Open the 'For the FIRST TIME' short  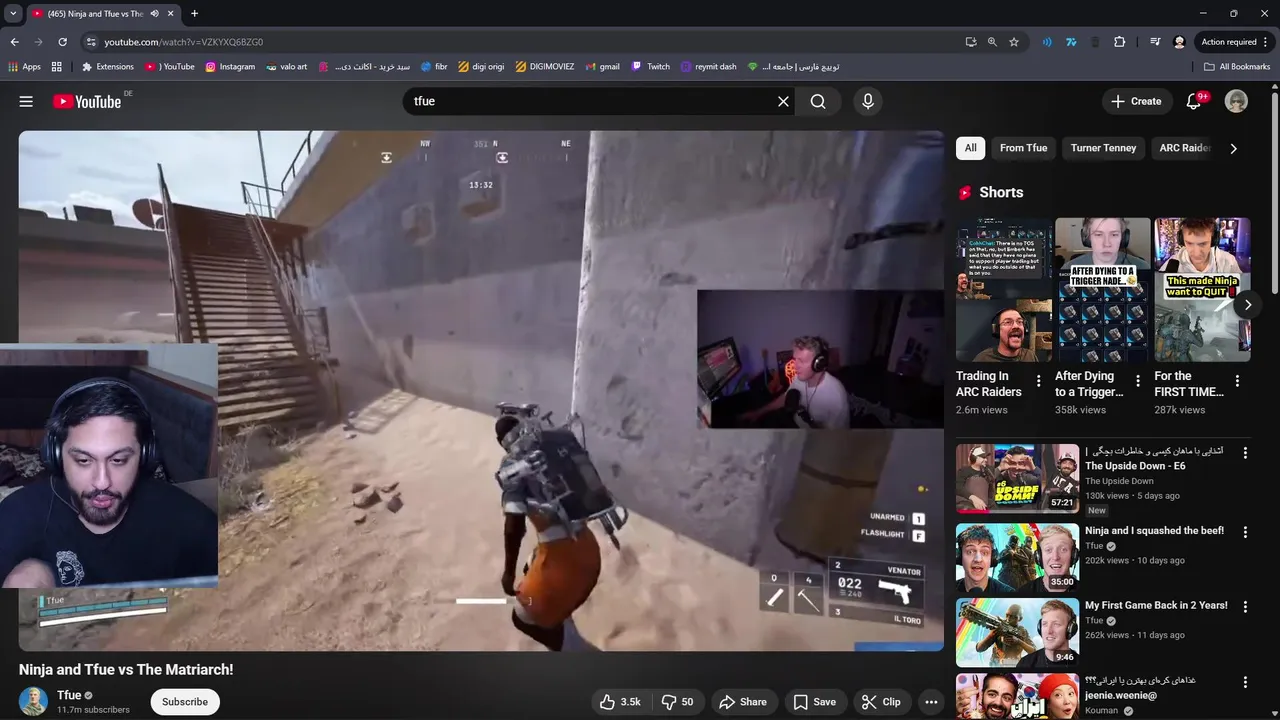coord(1202,290)
